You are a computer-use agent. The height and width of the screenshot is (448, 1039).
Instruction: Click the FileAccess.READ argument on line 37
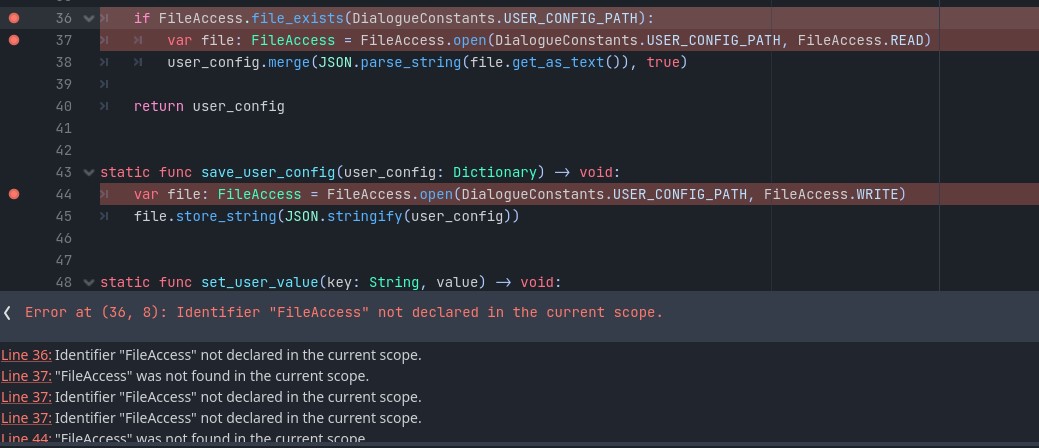pyautogui.click(x=859, y=40)
